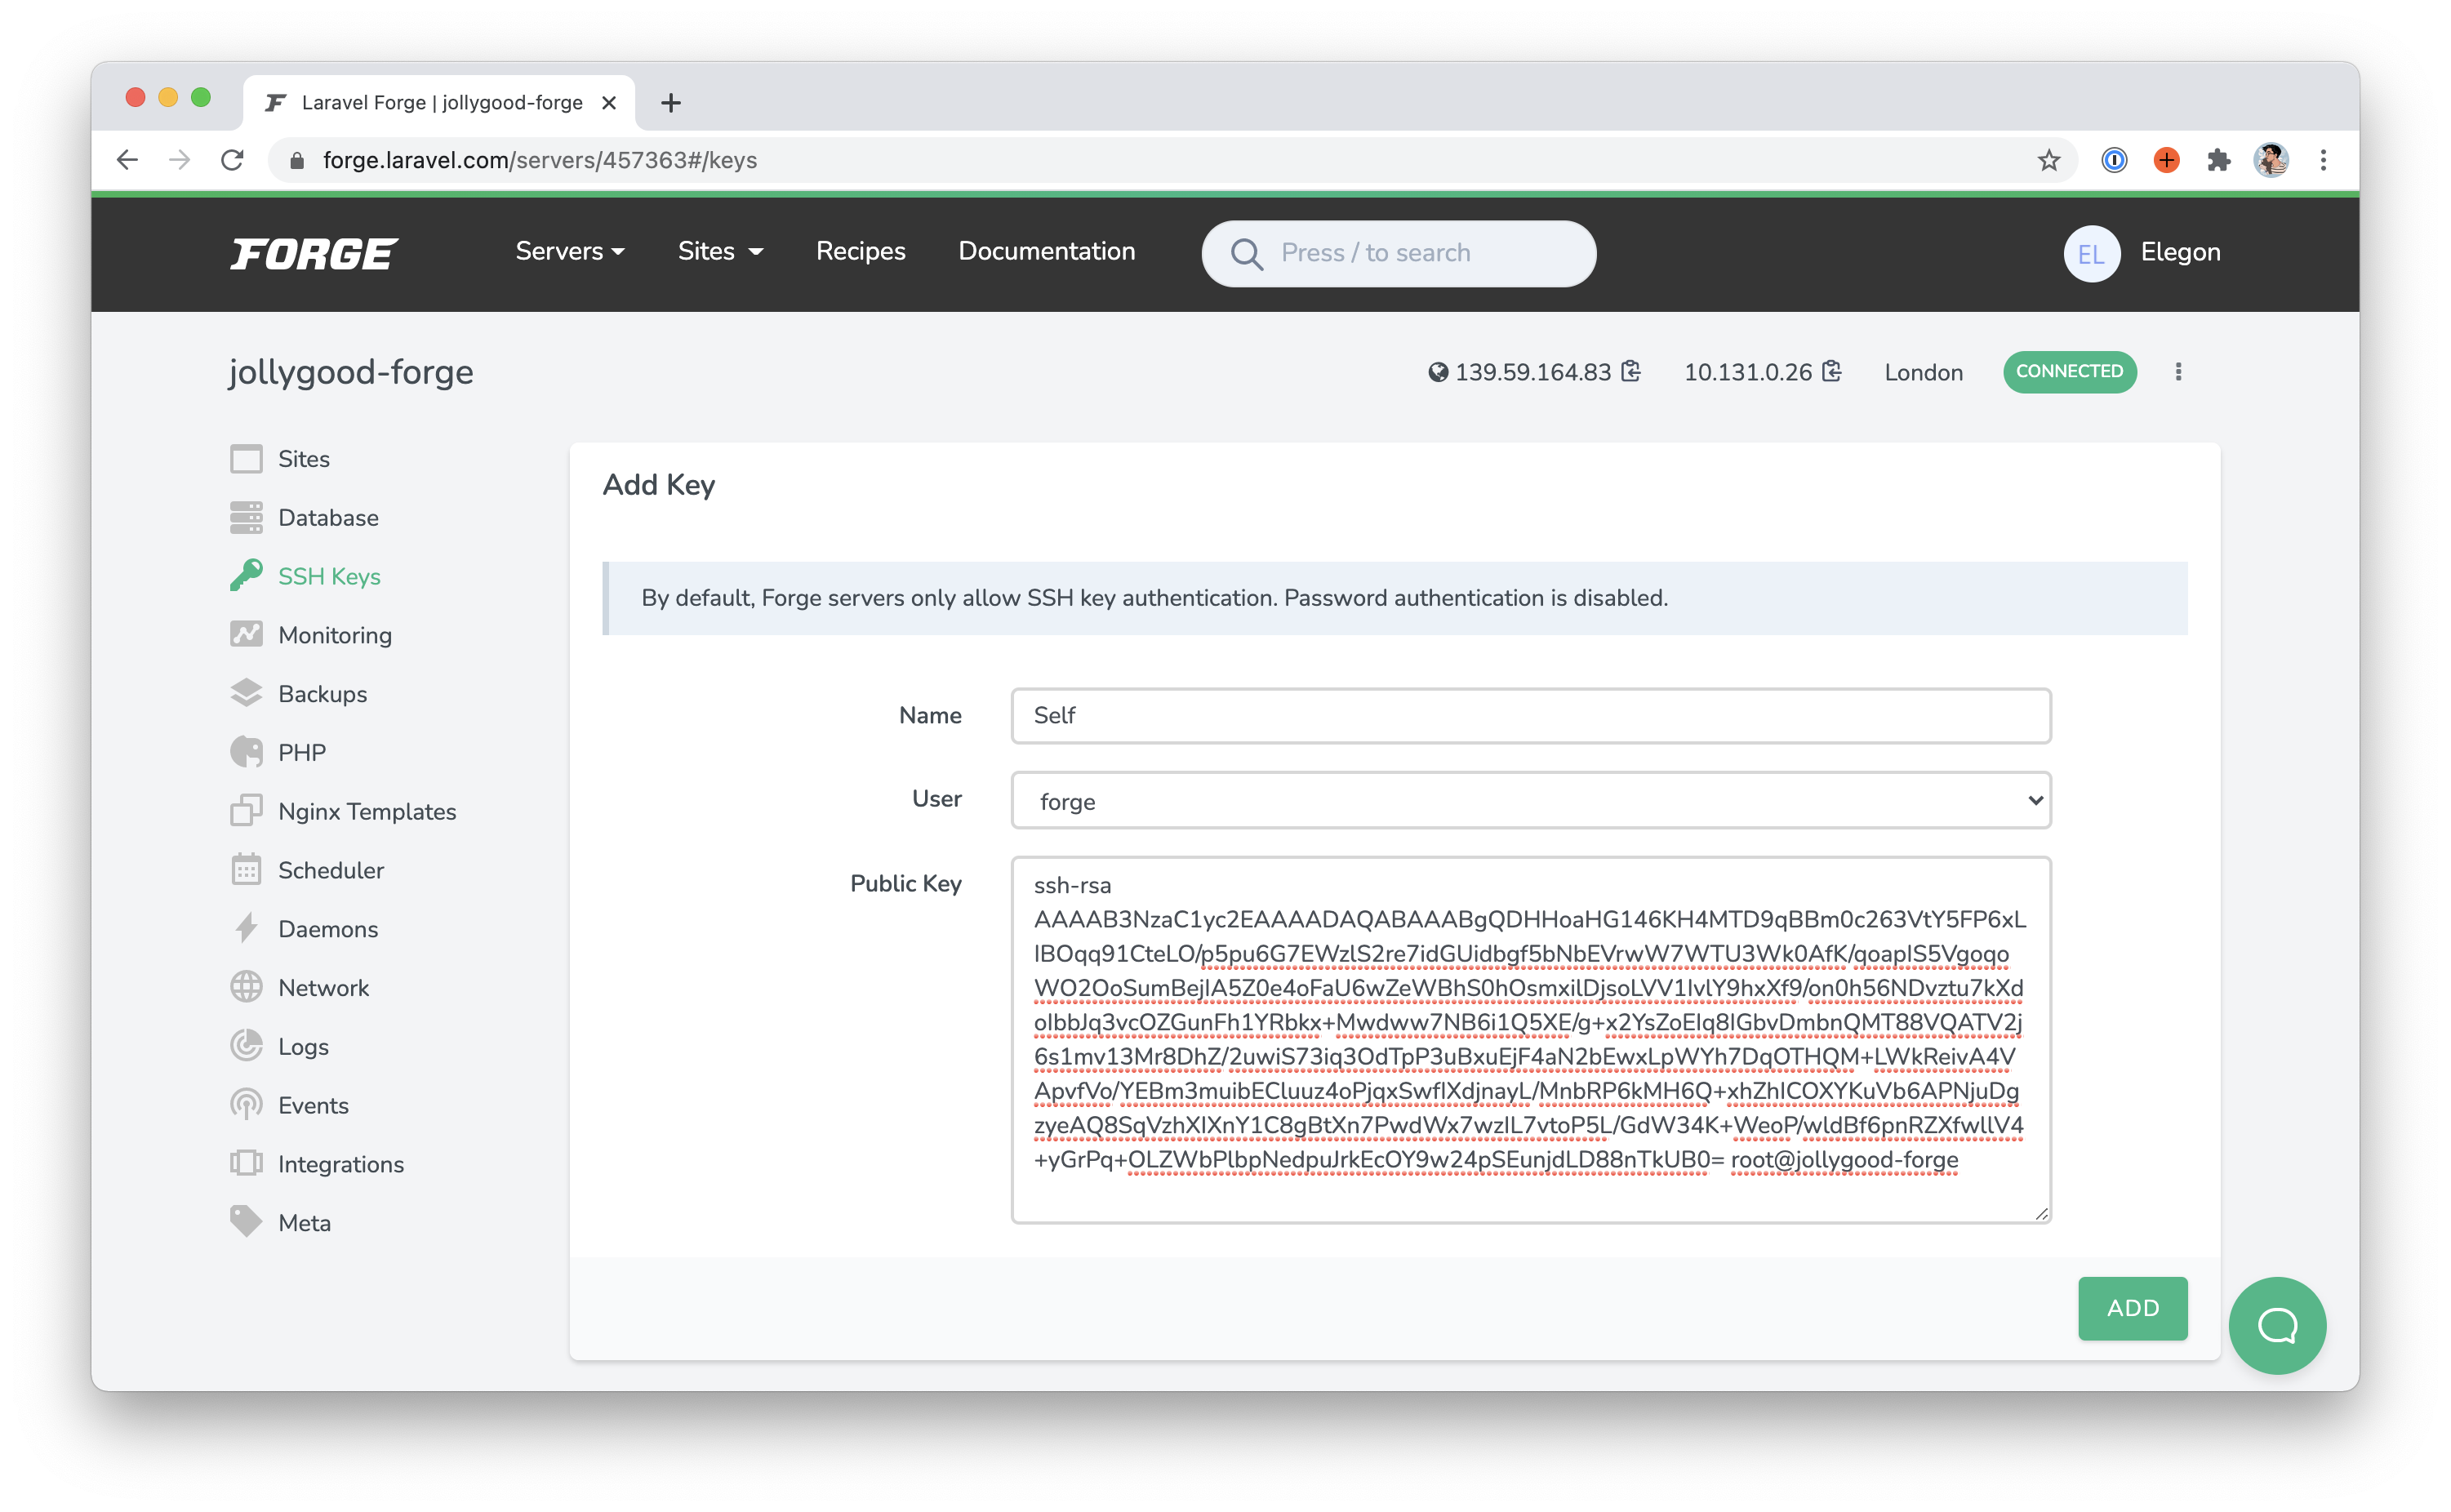Copy private IP 10.131.0.26 to clipboard

pos(1831,372)
